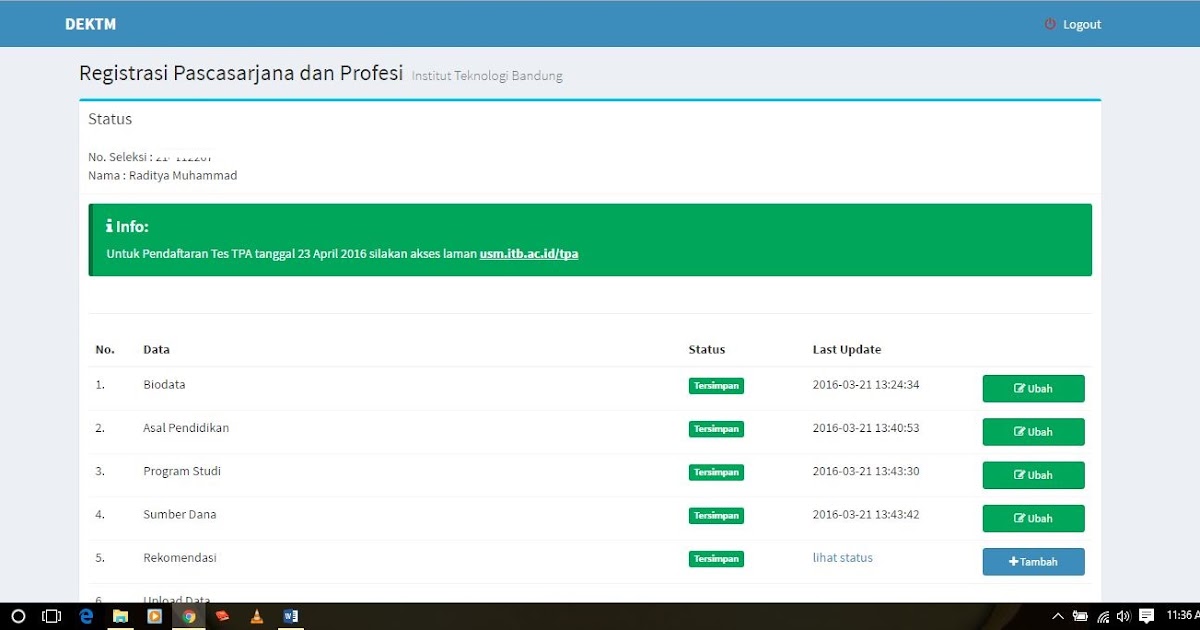Click the Logout link
This screenshot has height=630, width=1200.
point(1072,24)
